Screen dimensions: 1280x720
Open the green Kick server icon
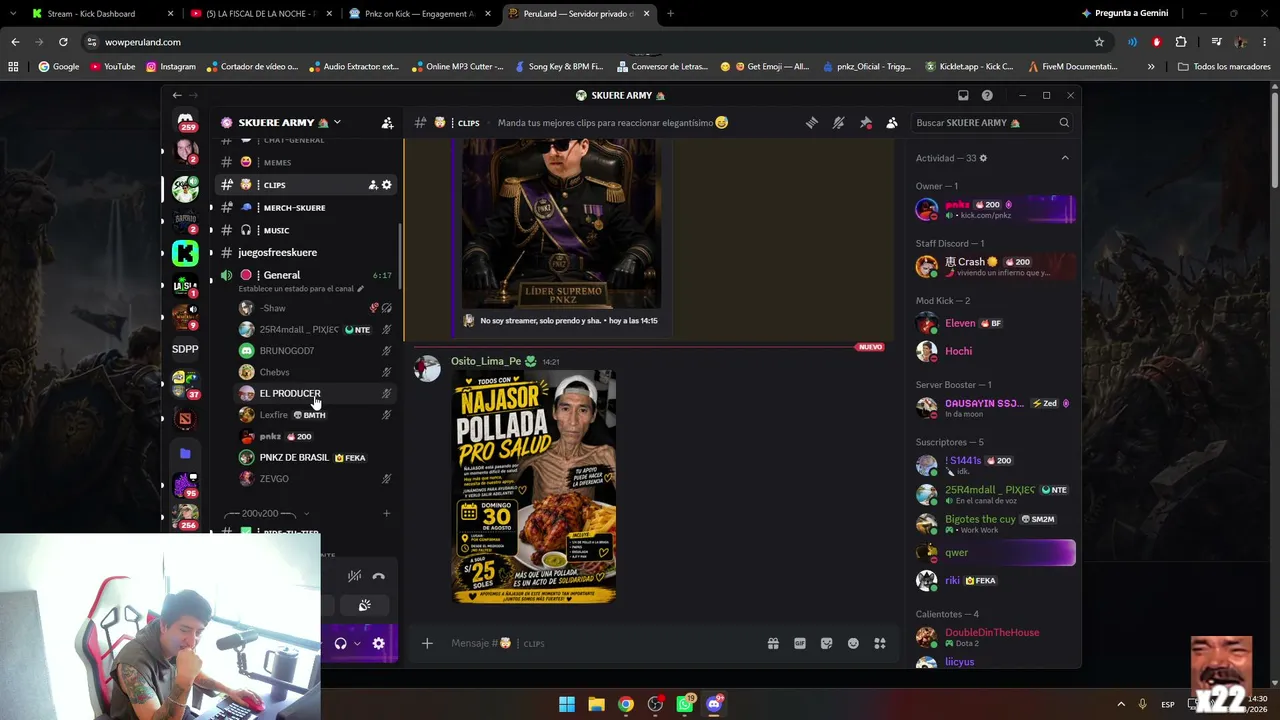pyautogui.click(x=185, y=253)
